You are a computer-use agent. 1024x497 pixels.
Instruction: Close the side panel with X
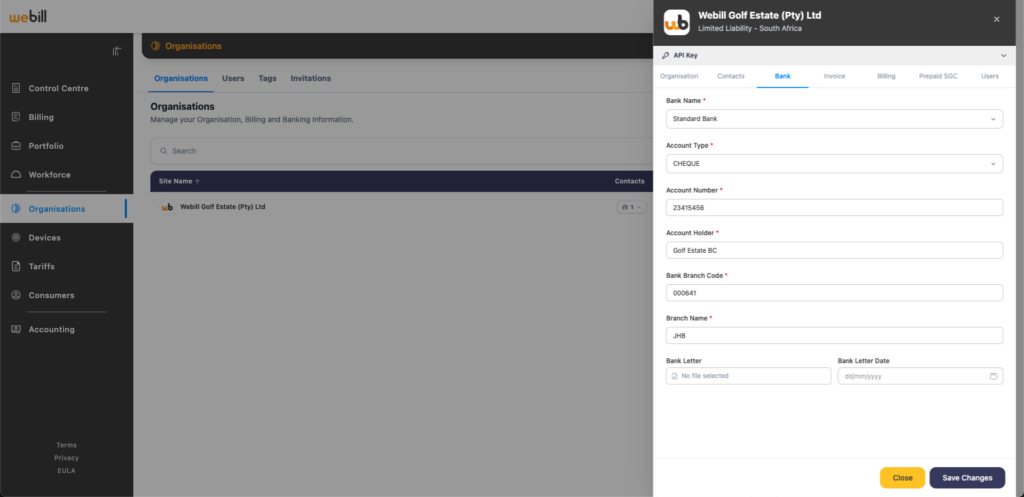pyautogui.click(x=997, y=20)
